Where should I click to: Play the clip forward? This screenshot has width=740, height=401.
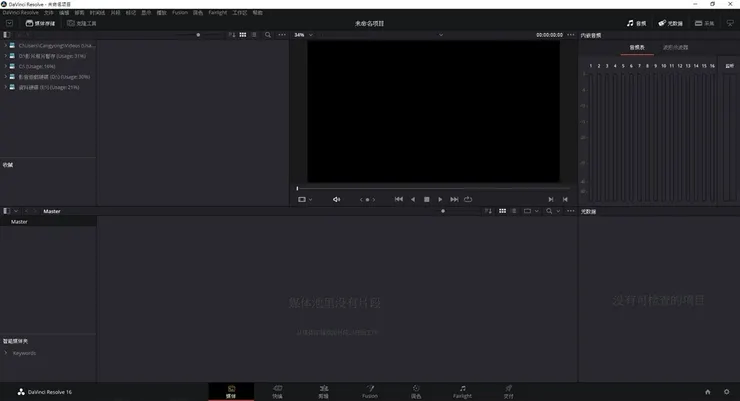click(x=440, y=200)
